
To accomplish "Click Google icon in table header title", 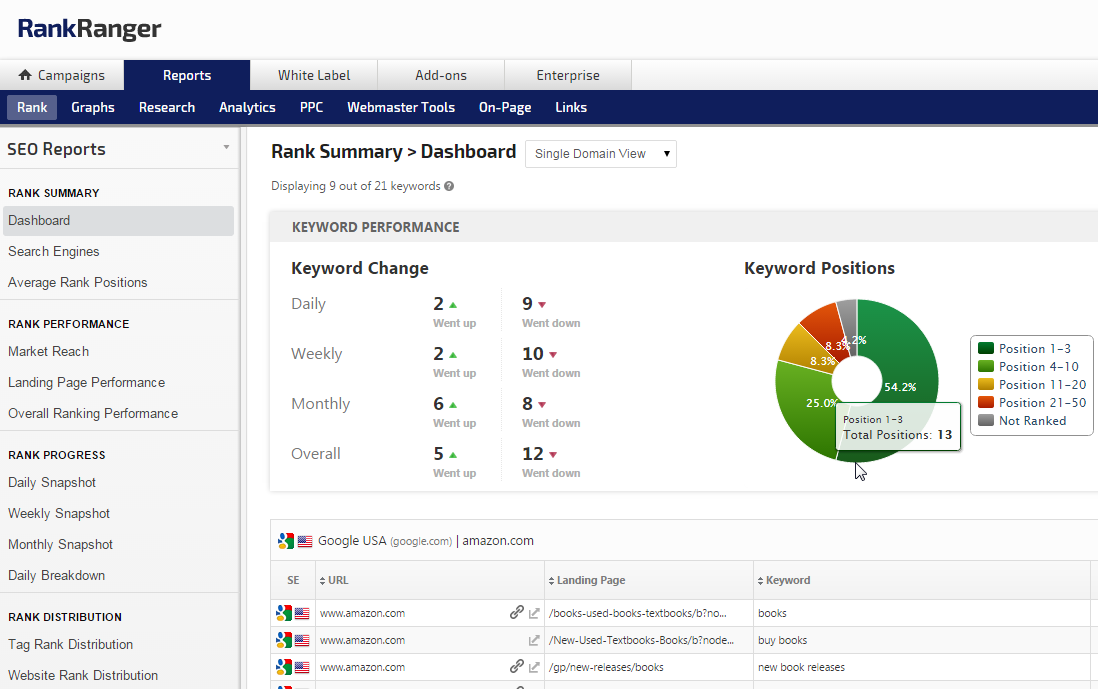I will click(x=286, y=541).
